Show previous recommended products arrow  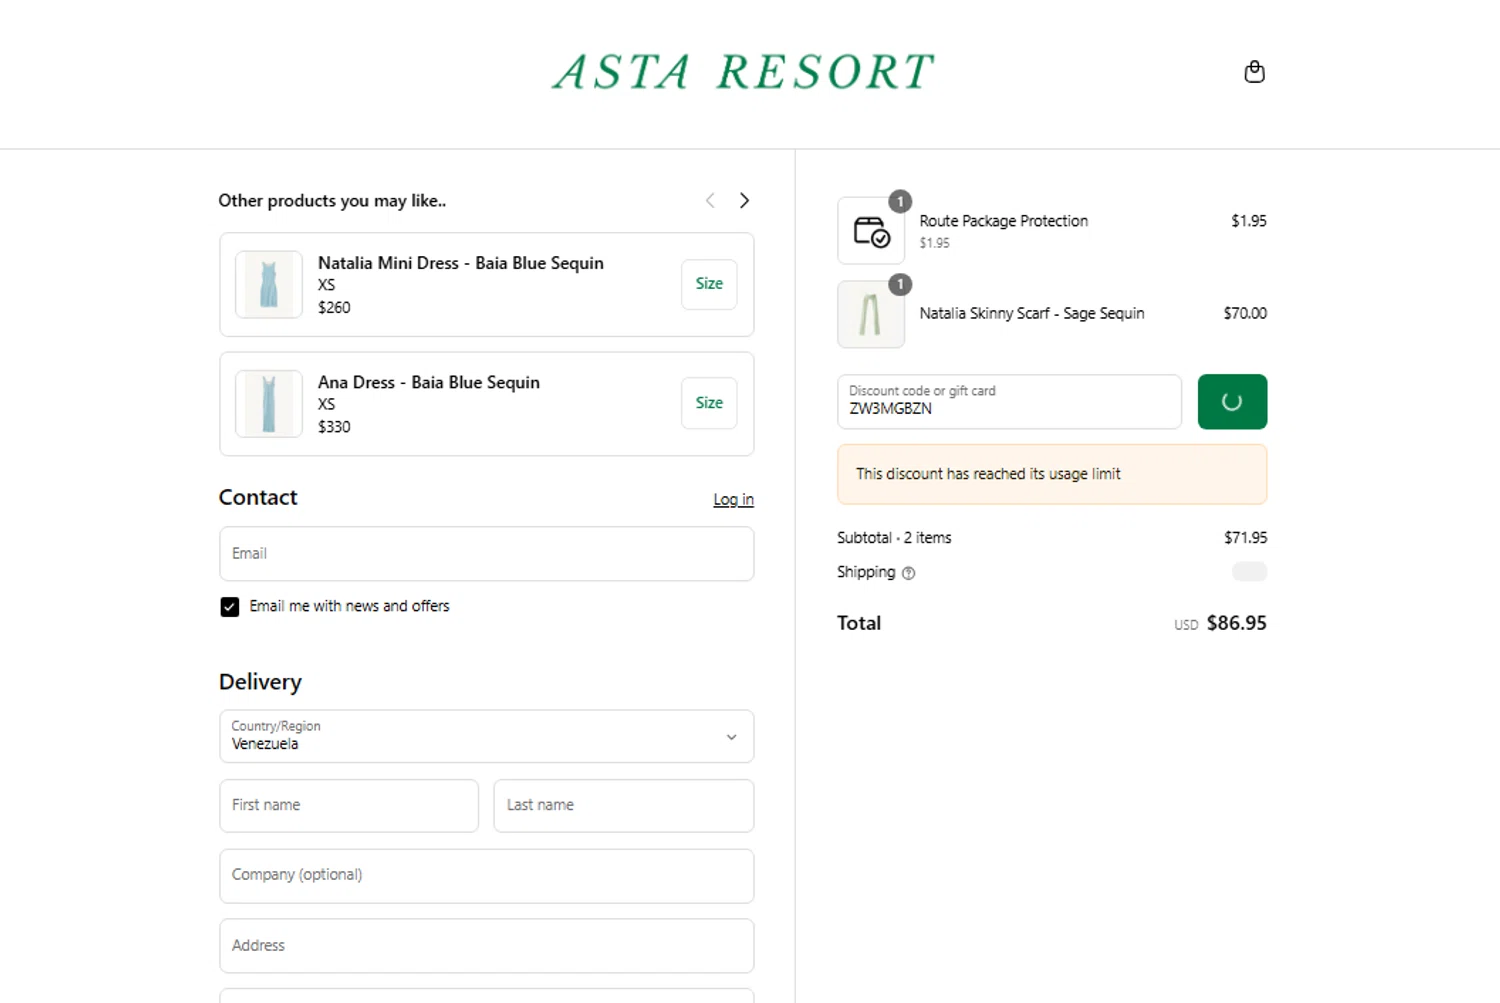click(710, 200)
